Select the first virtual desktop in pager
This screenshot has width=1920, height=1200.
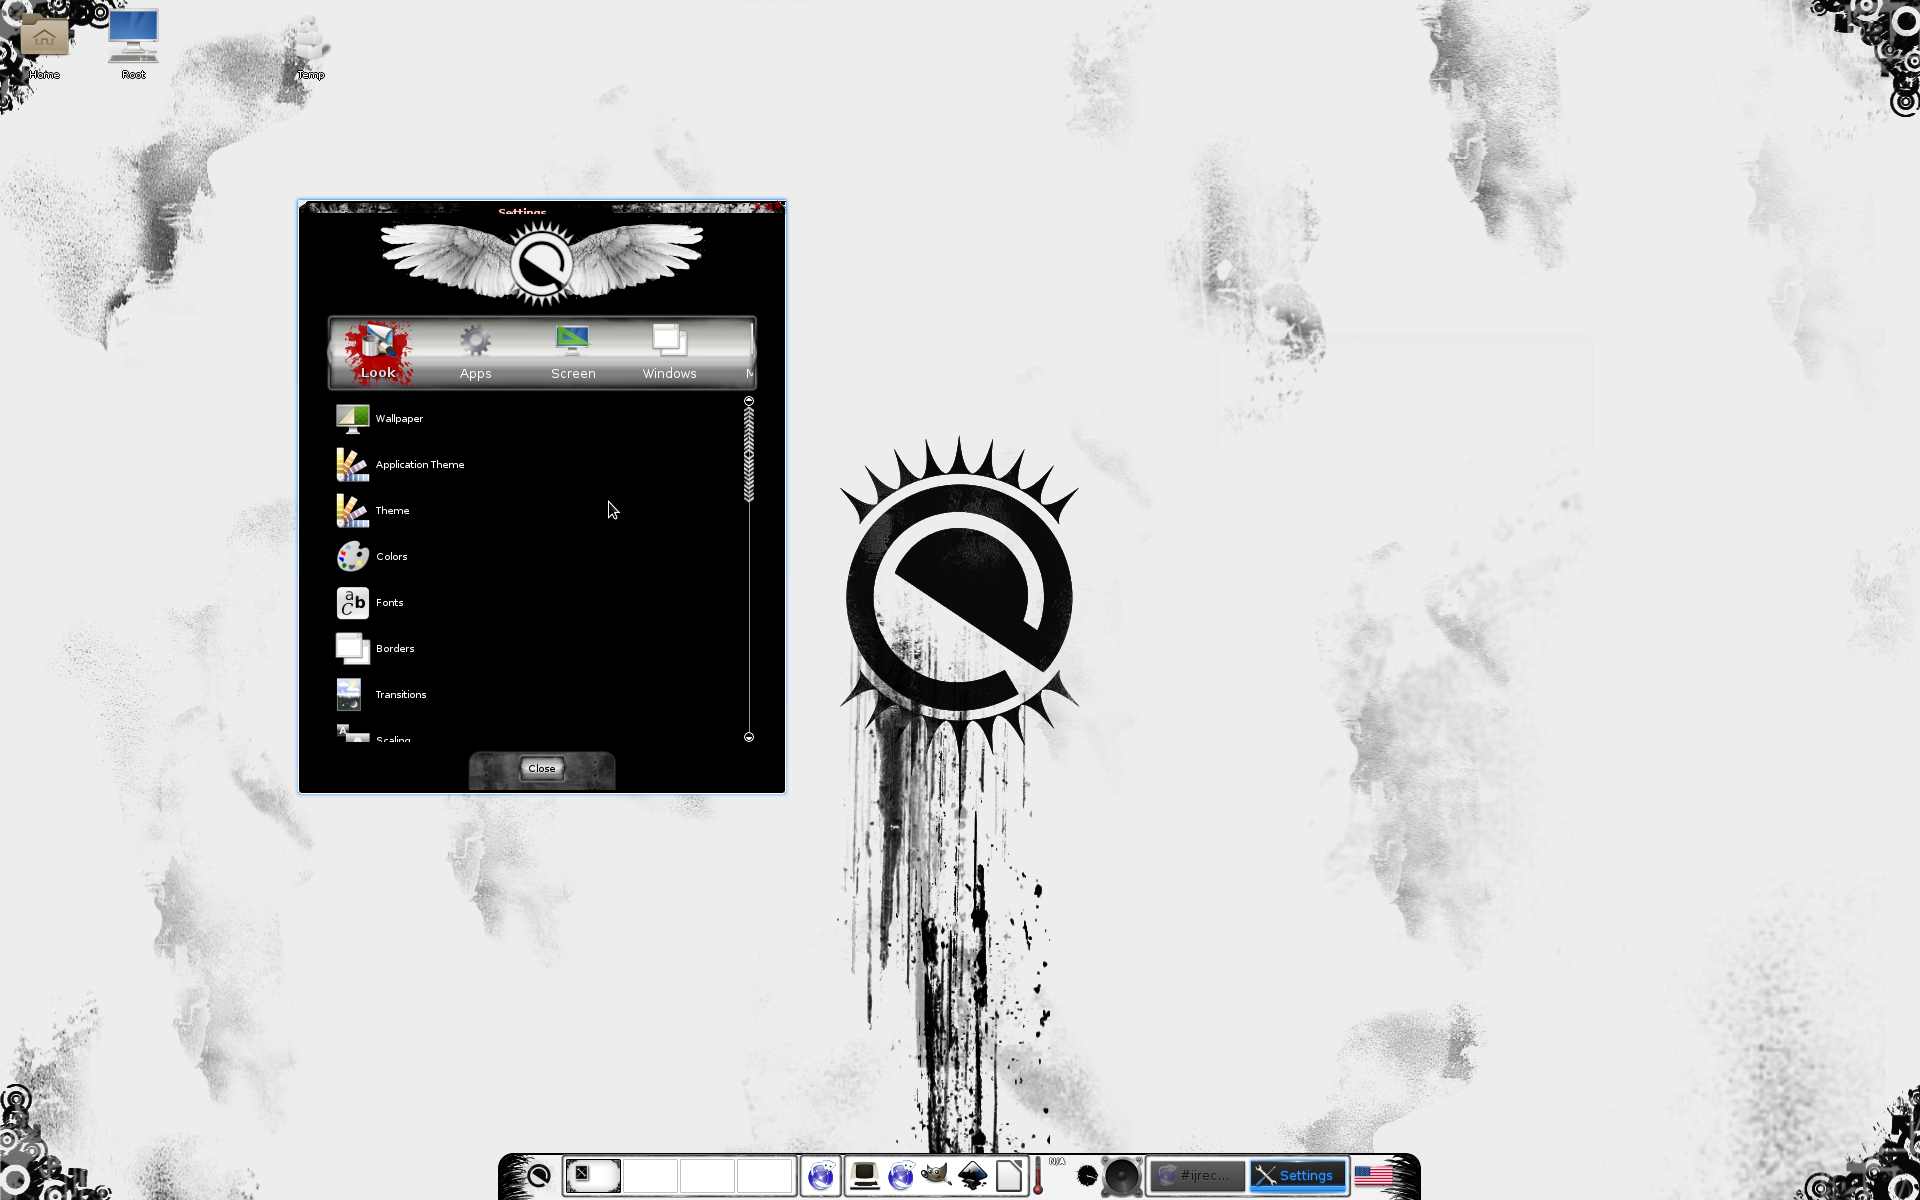593,1175
